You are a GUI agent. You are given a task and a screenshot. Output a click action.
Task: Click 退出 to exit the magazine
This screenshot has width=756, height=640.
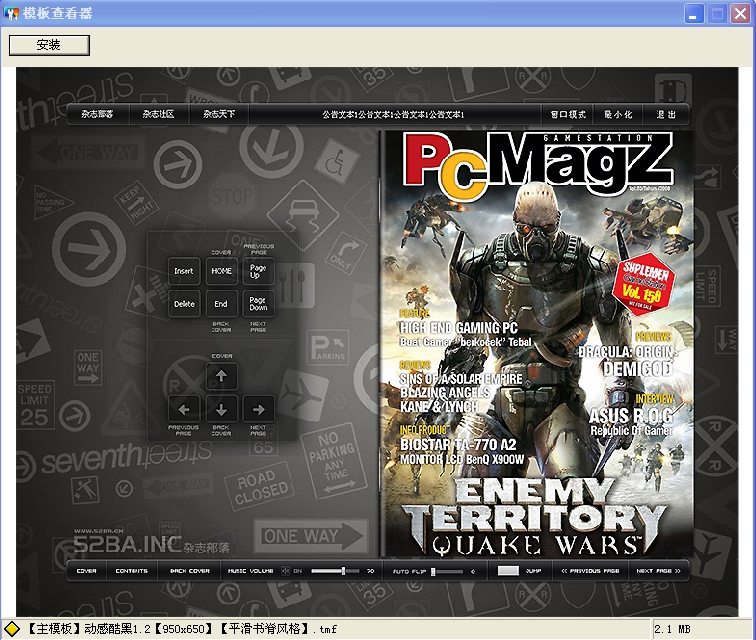pyautogui.click(x=666, y=114)
